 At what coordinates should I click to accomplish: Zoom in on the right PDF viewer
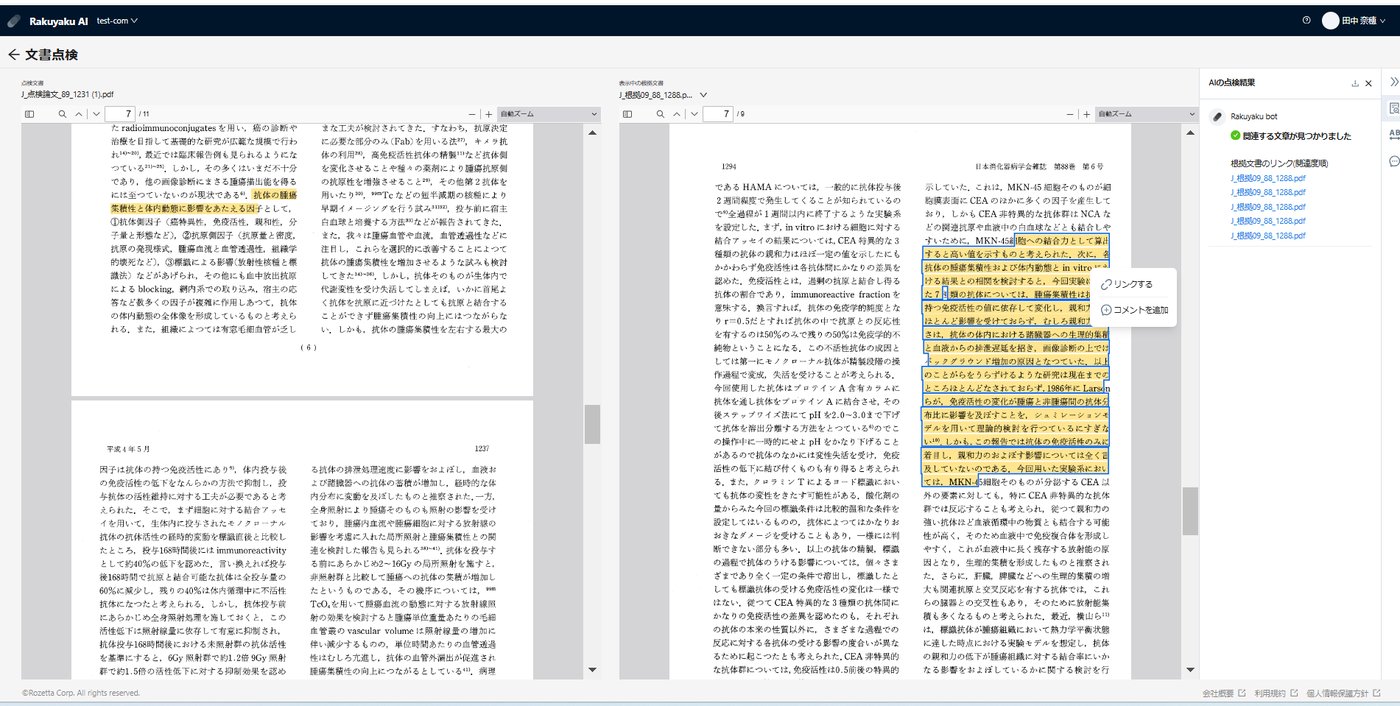click(x=1087, y=114)
